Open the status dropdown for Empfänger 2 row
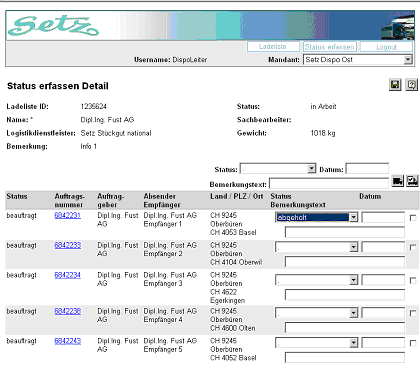 point(317,247)
